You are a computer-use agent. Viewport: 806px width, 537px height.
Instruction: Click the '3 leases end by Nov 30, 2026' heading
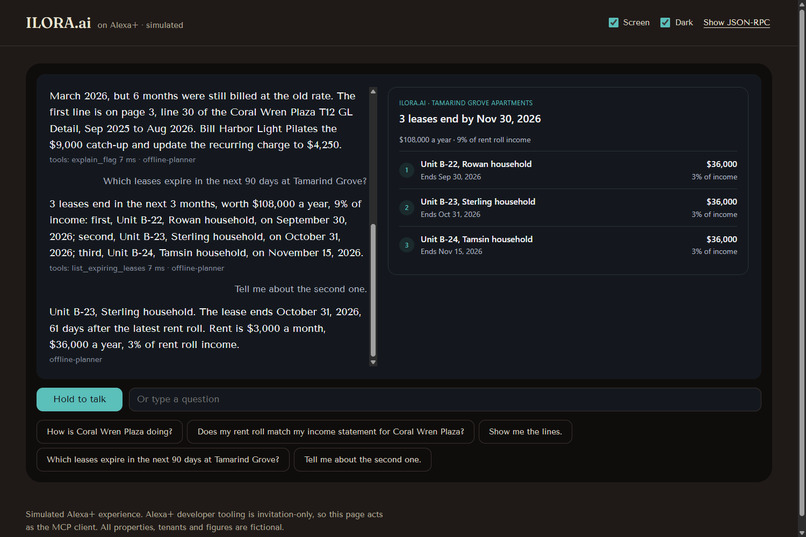point(470,119)
